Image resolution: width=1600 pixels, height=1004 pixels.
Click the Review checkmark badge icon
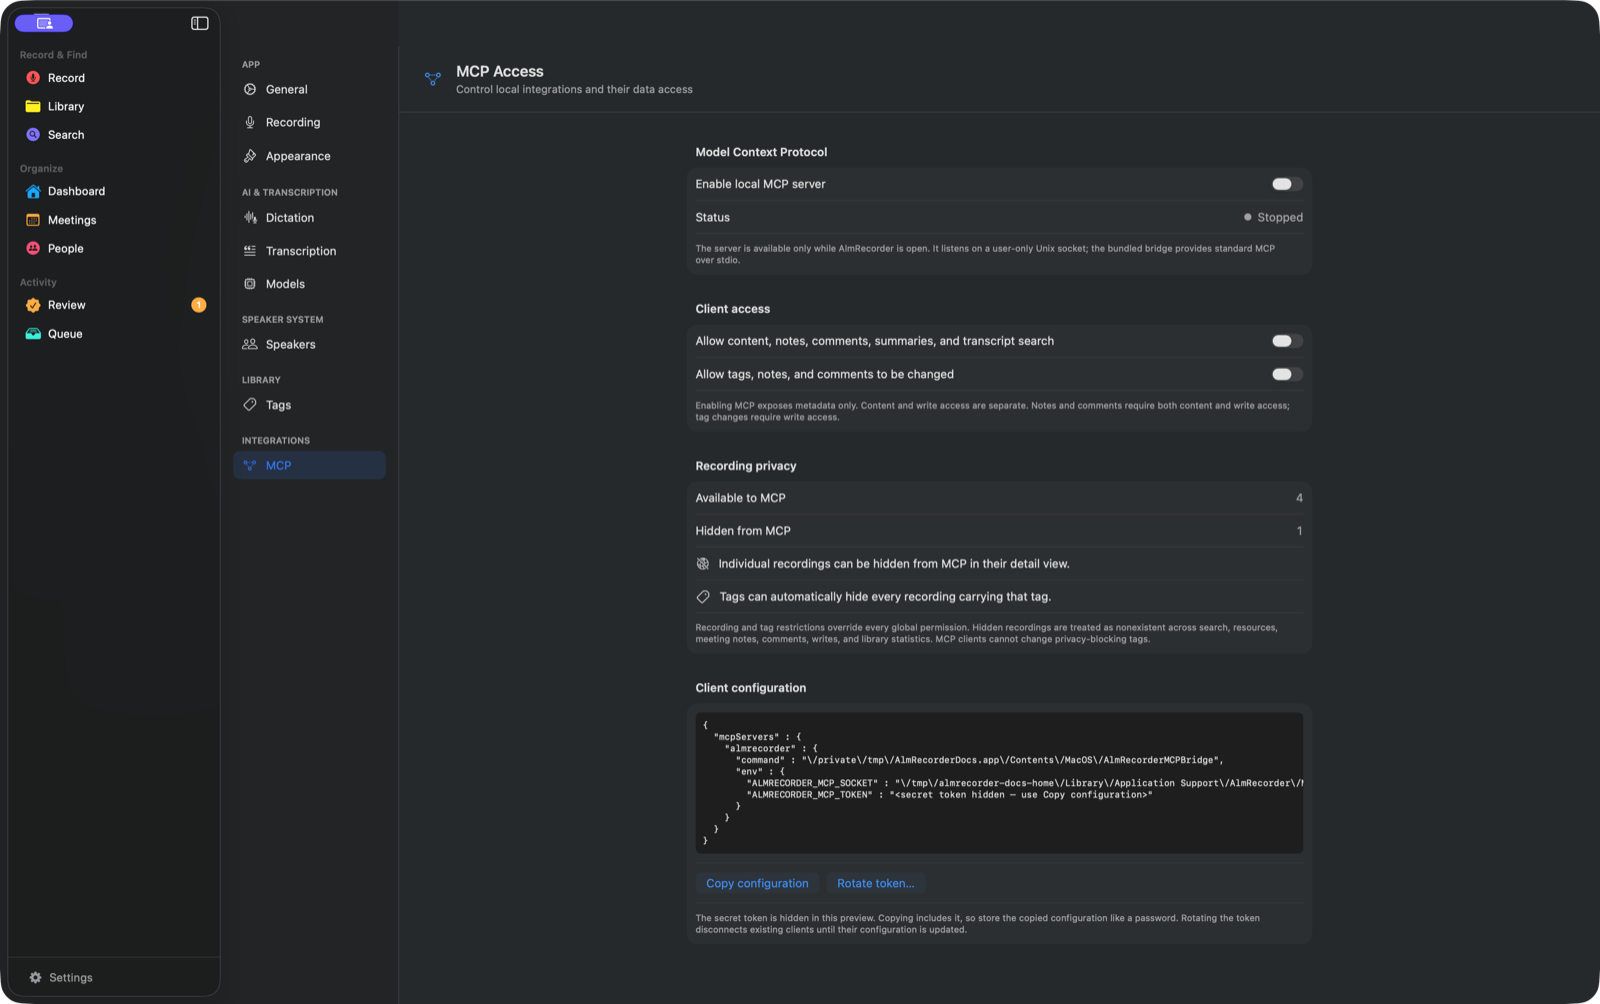33,305
